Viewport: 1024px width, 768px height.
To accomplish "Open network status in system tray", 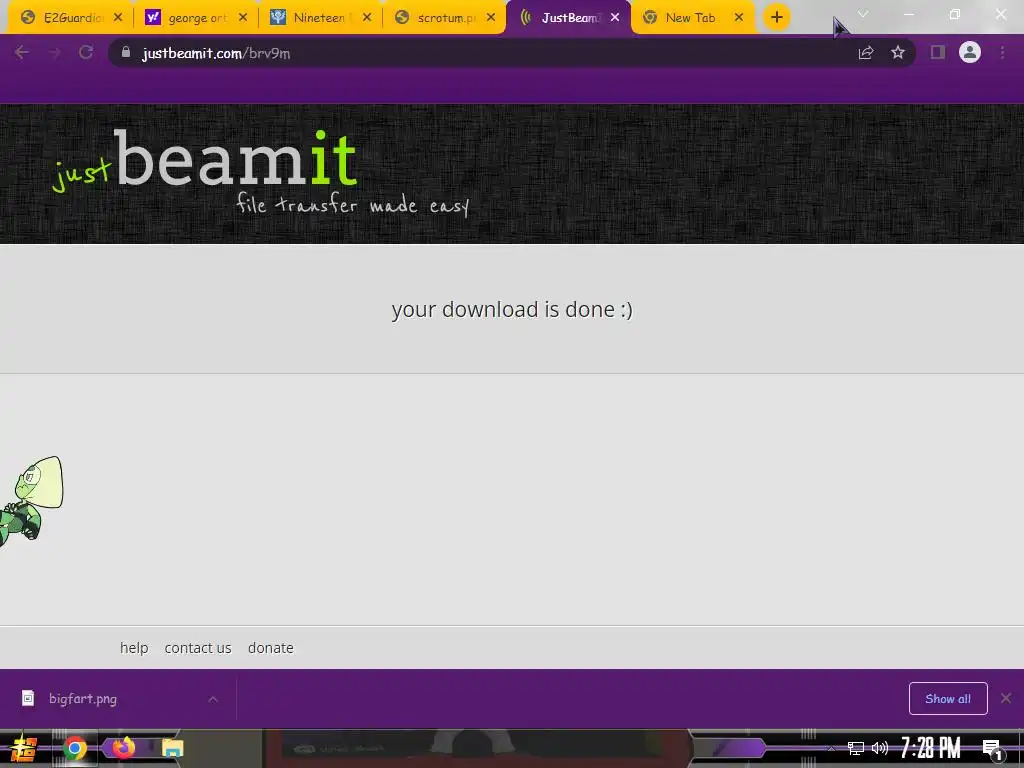I will point(855,748).
